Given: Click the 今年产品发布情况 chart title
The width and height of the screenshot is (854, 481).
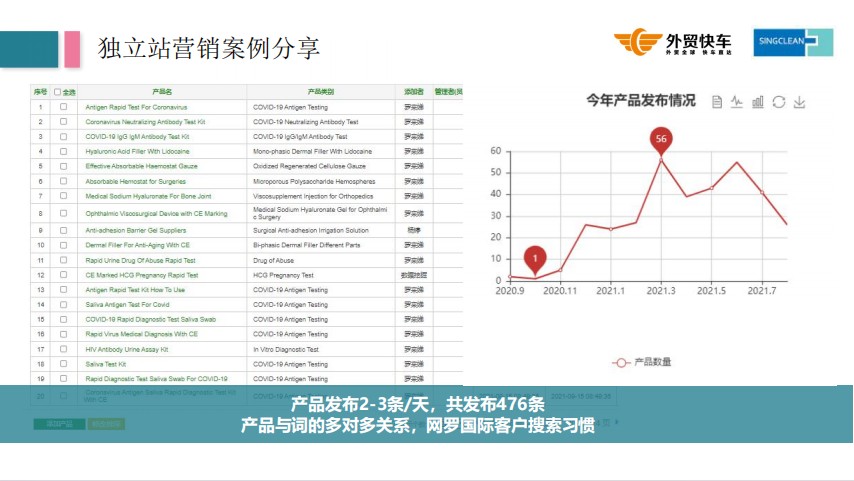Looking at the screenshot, I should click(641, 101).
